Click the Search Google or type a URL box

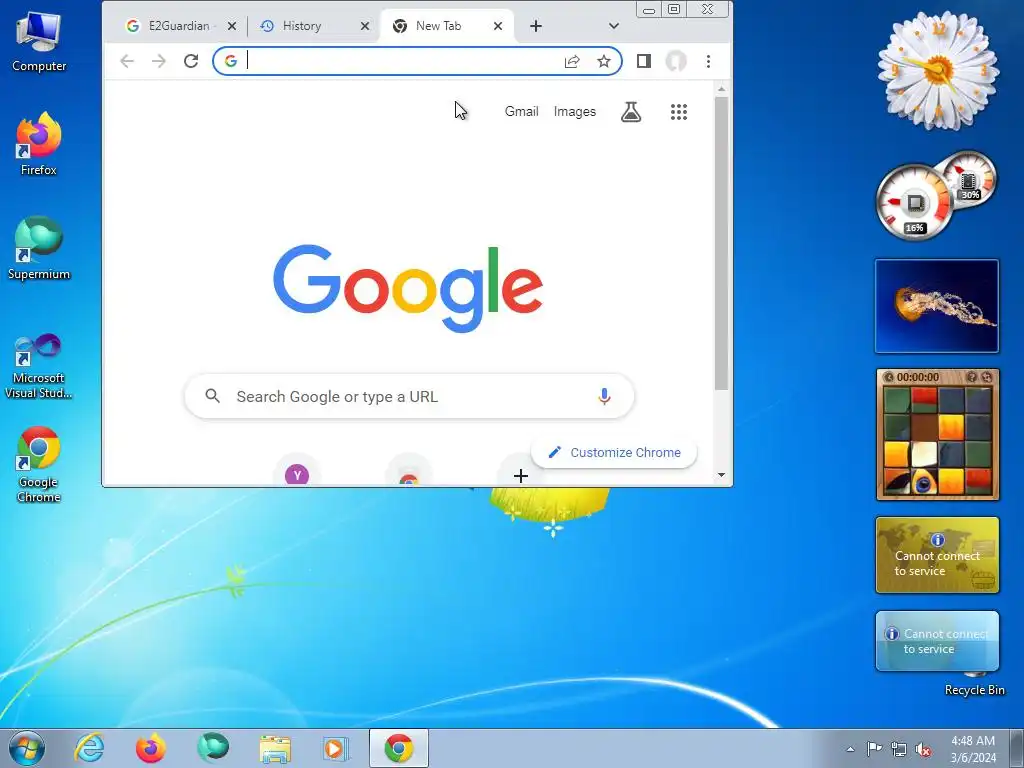(x=409, y=396)
